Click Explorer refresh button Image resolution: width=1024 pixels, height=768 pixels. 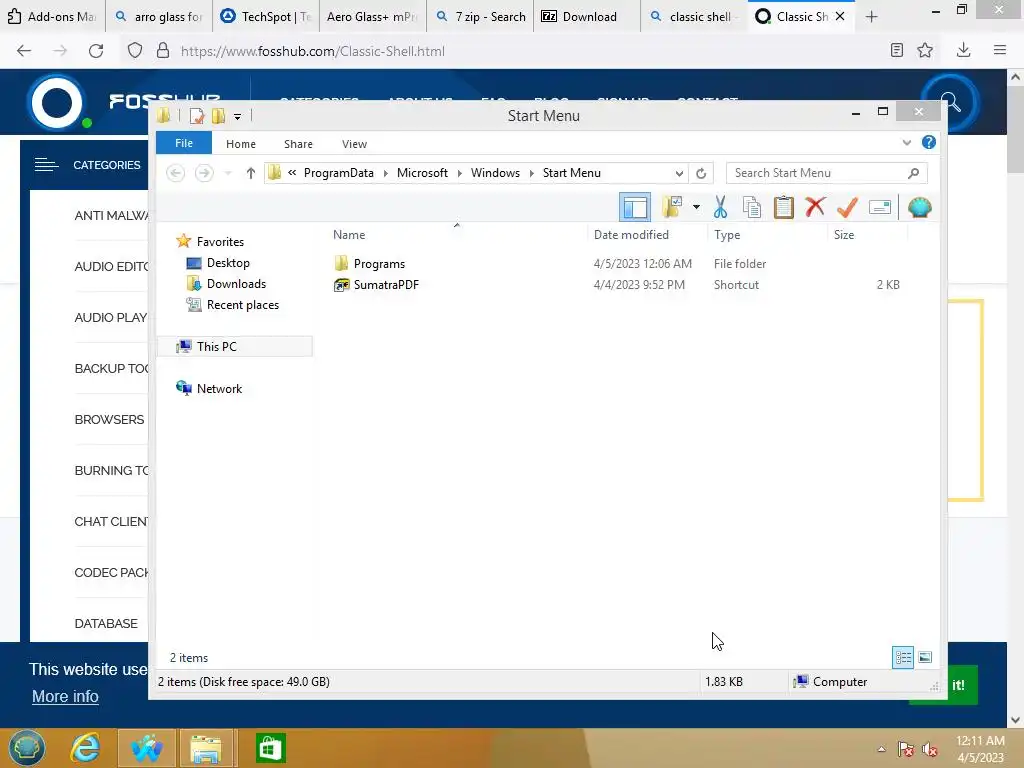point(701,173)
